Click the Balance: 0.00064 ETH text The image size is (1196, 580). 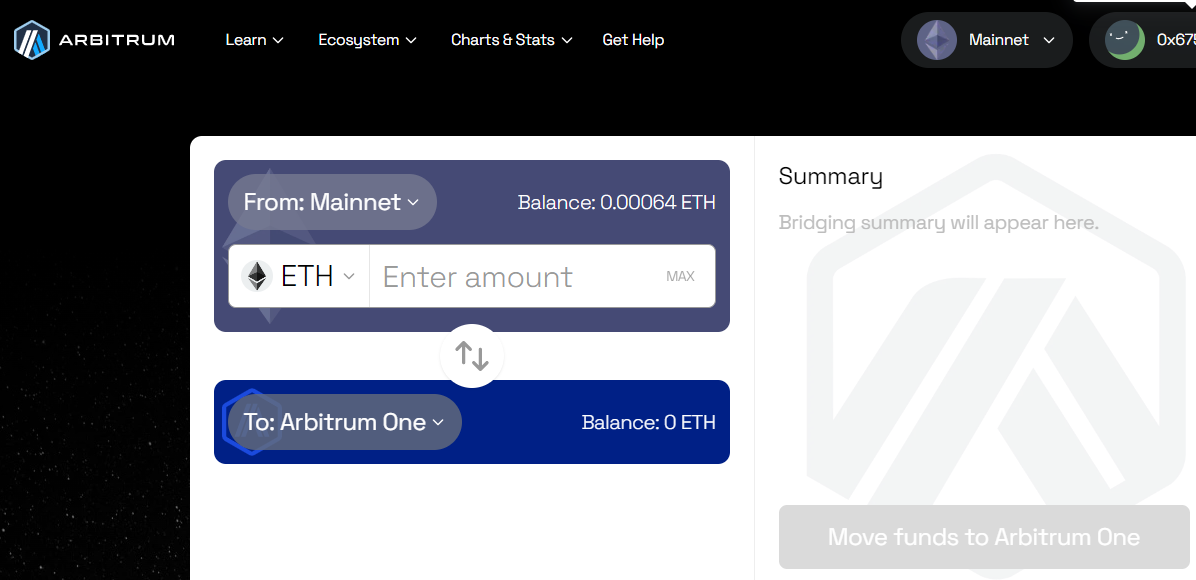coord(616,202)
